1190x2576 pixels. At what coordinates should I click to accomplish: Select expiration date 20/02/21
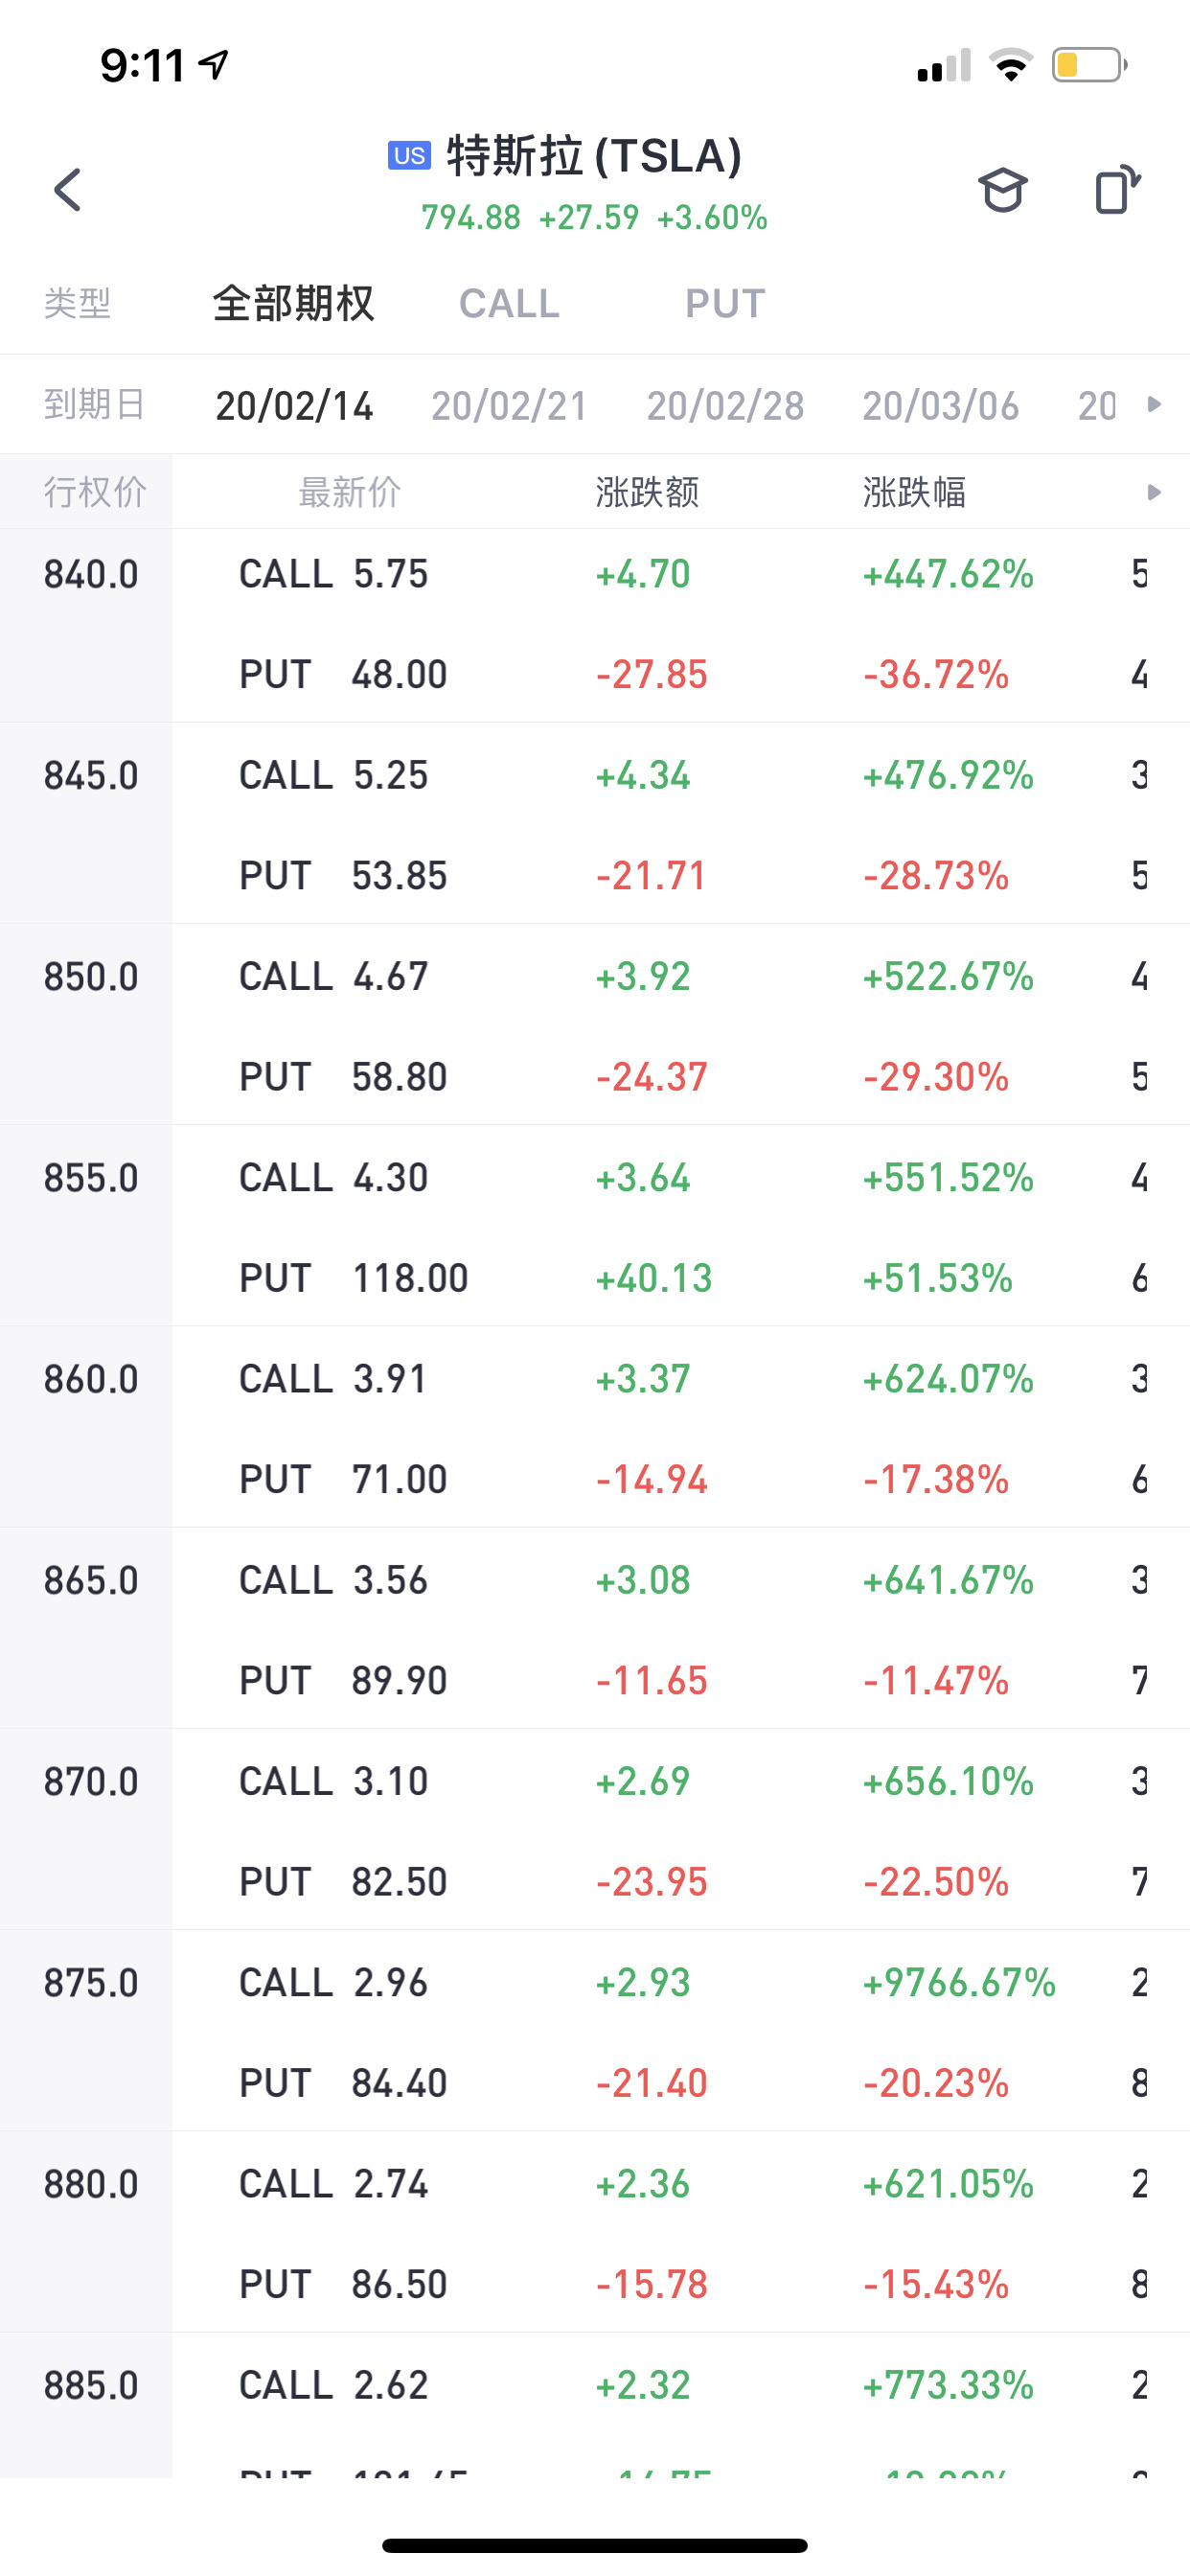tap(509, 406)
